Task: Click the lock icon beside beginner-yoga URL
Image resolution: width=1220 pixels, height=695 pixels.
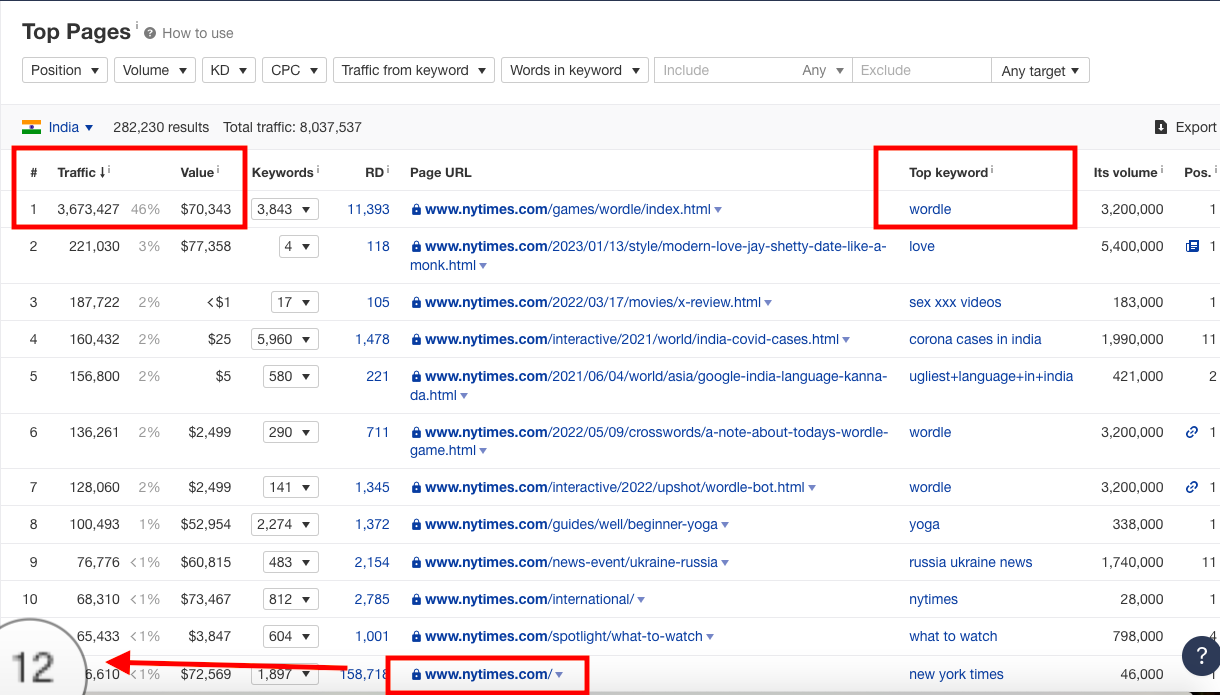Action: (416, 525)
